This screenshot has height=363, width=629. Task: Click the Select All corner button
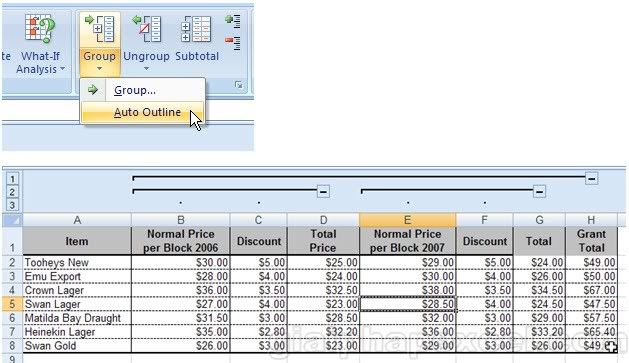12,220
